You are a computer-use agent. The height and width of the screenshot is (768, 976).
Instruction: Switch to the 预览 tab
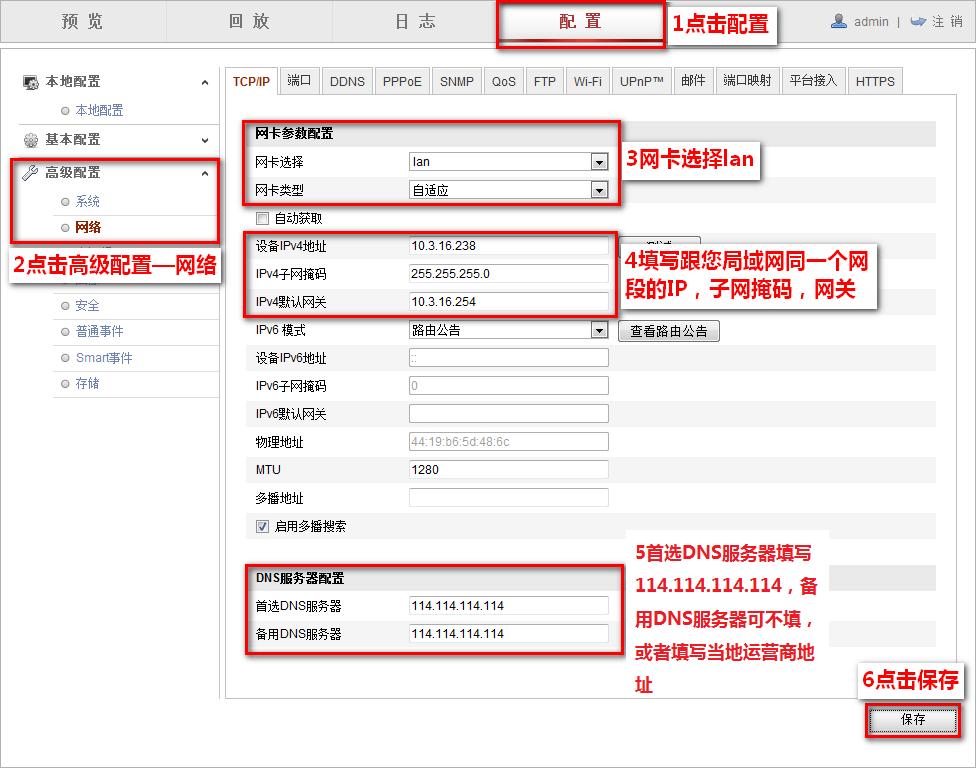(82, 21)
